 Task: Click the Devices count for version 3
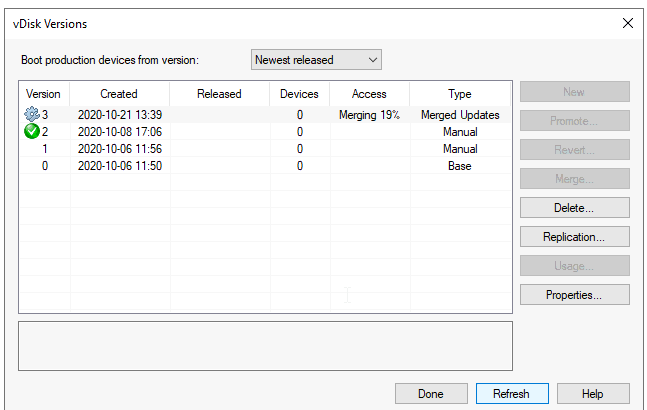pyautogui.click(x=300, y=115)
